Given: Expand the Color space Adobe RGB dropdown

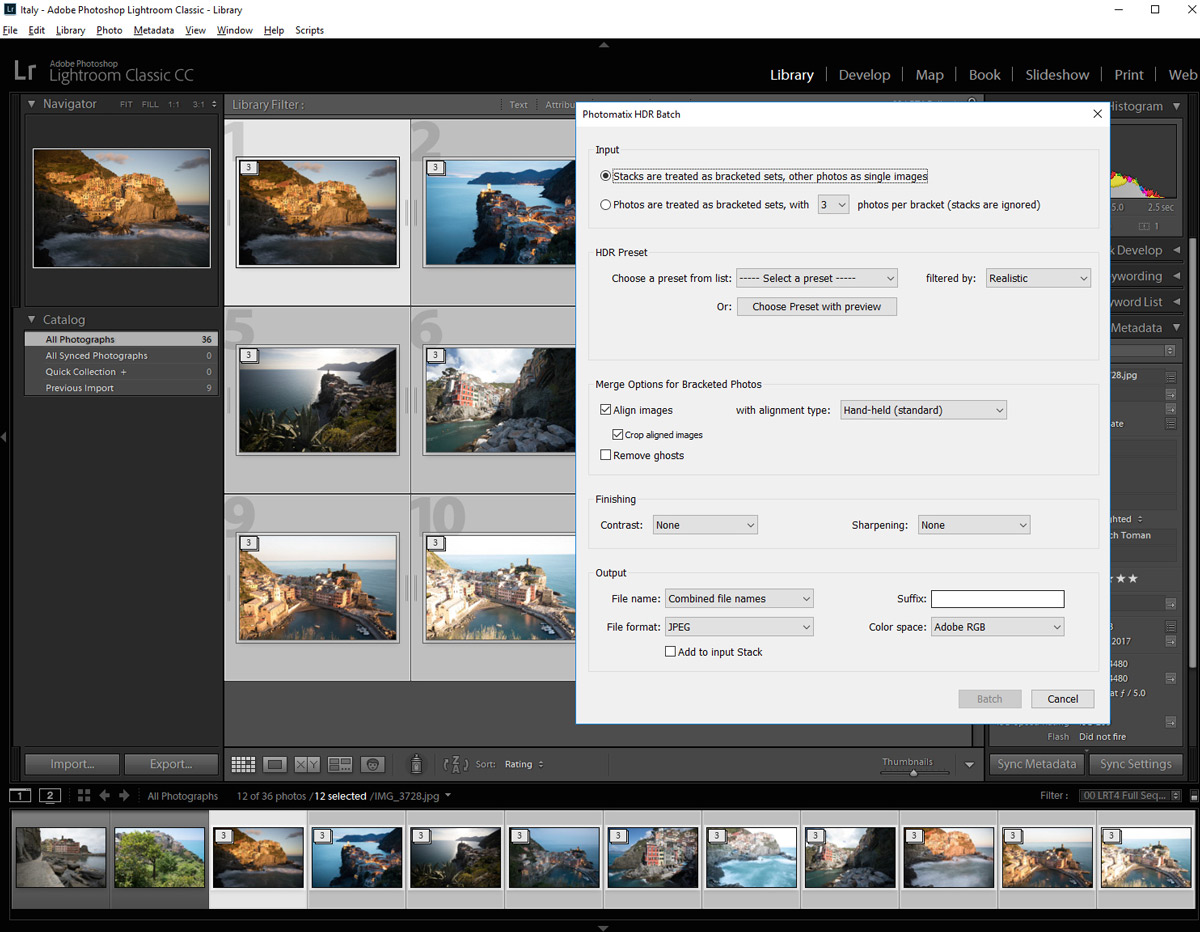Looking at the screenshot, I should (x=996, y=627).
